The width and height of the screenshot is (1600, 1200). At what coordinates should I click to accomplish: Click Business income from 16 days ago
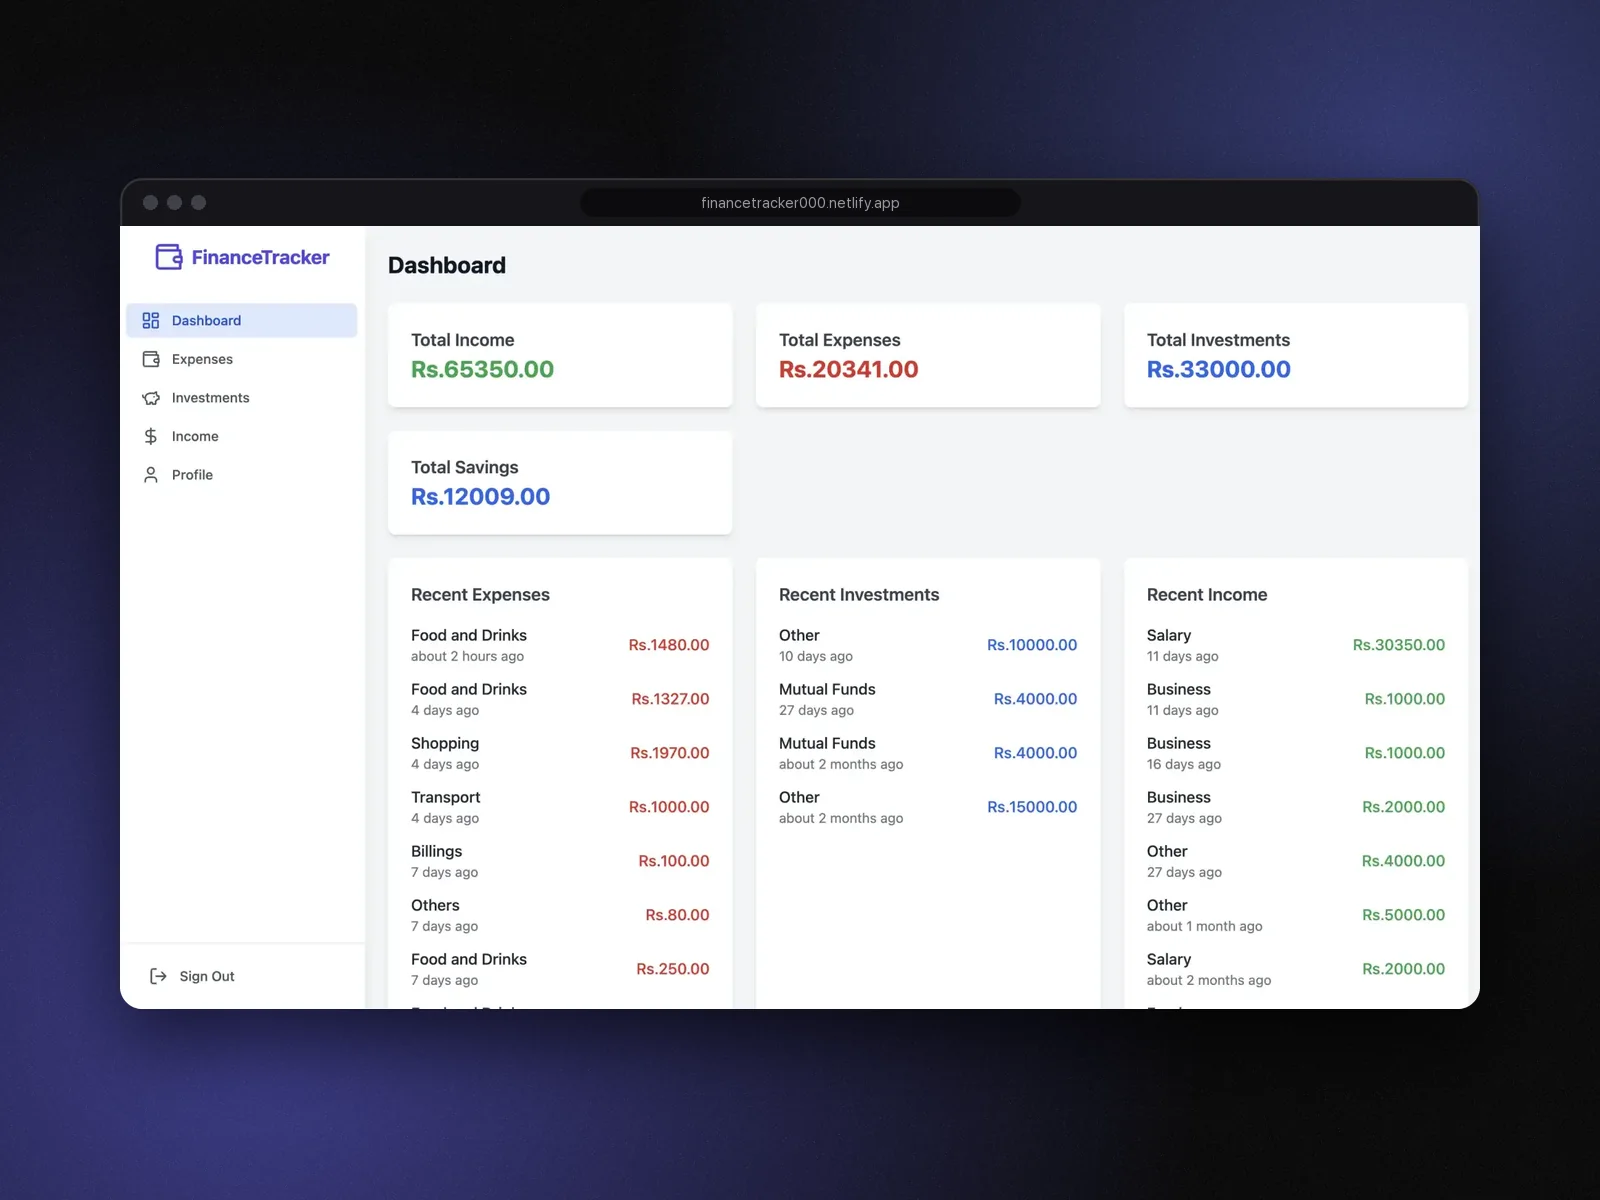click(x=1296, y=753)
